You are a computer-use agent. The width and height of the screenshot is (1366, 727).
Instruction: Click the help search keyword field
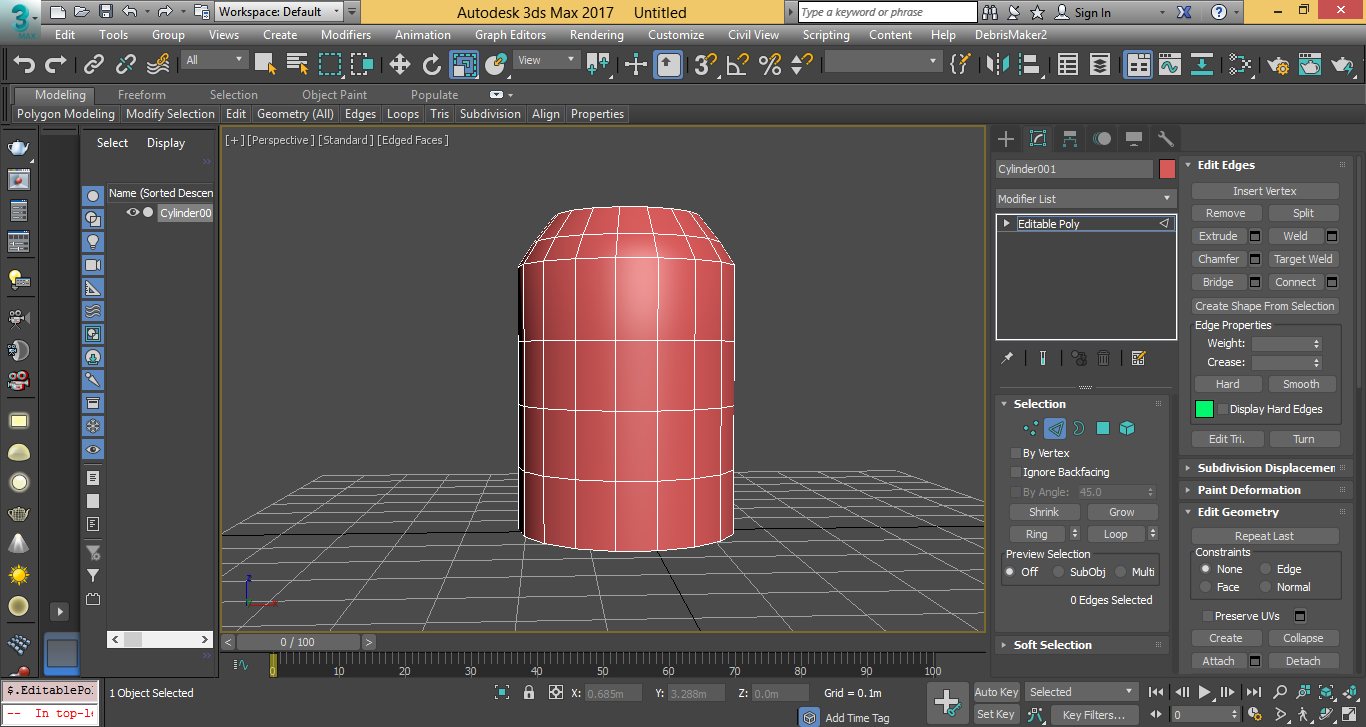888,12
